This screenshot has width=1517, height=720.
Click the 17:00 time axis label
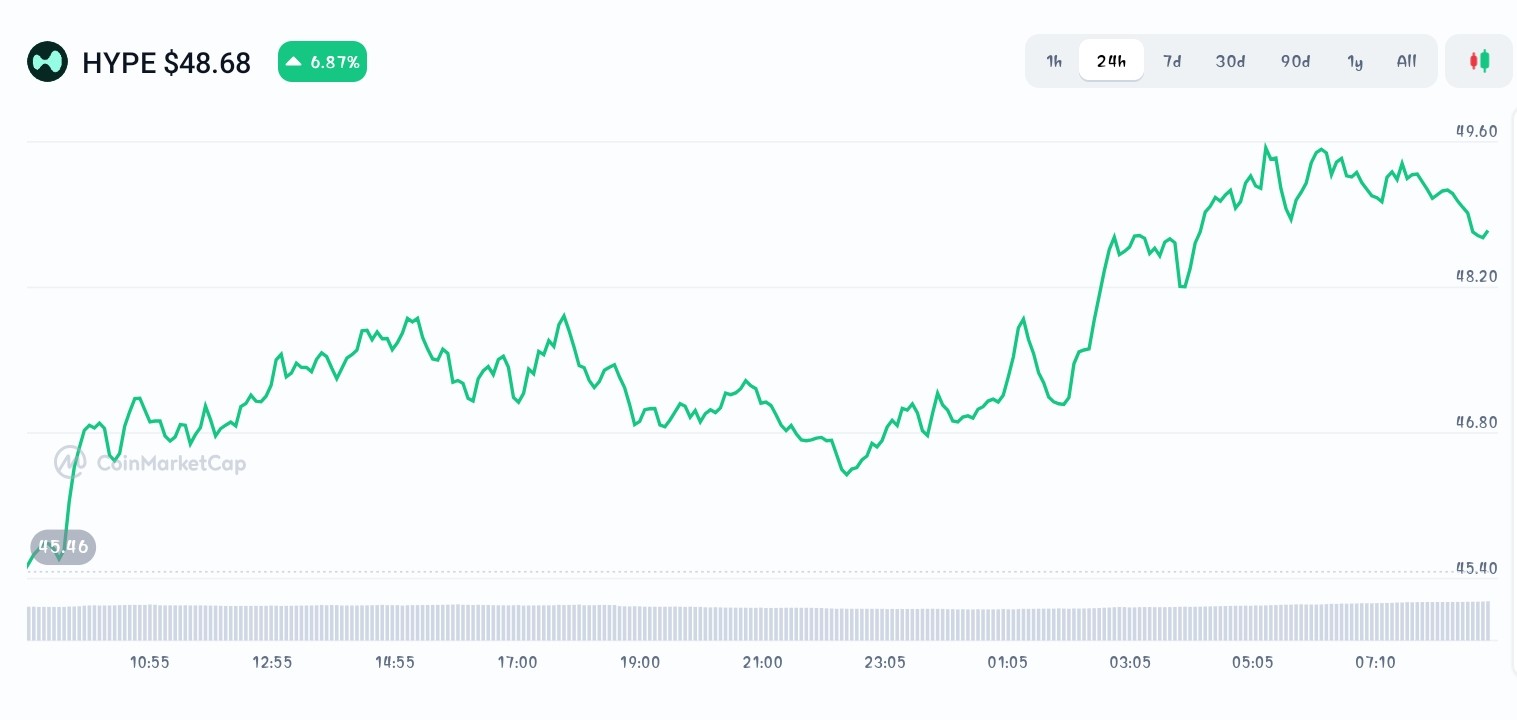click(x=517, y=662)
